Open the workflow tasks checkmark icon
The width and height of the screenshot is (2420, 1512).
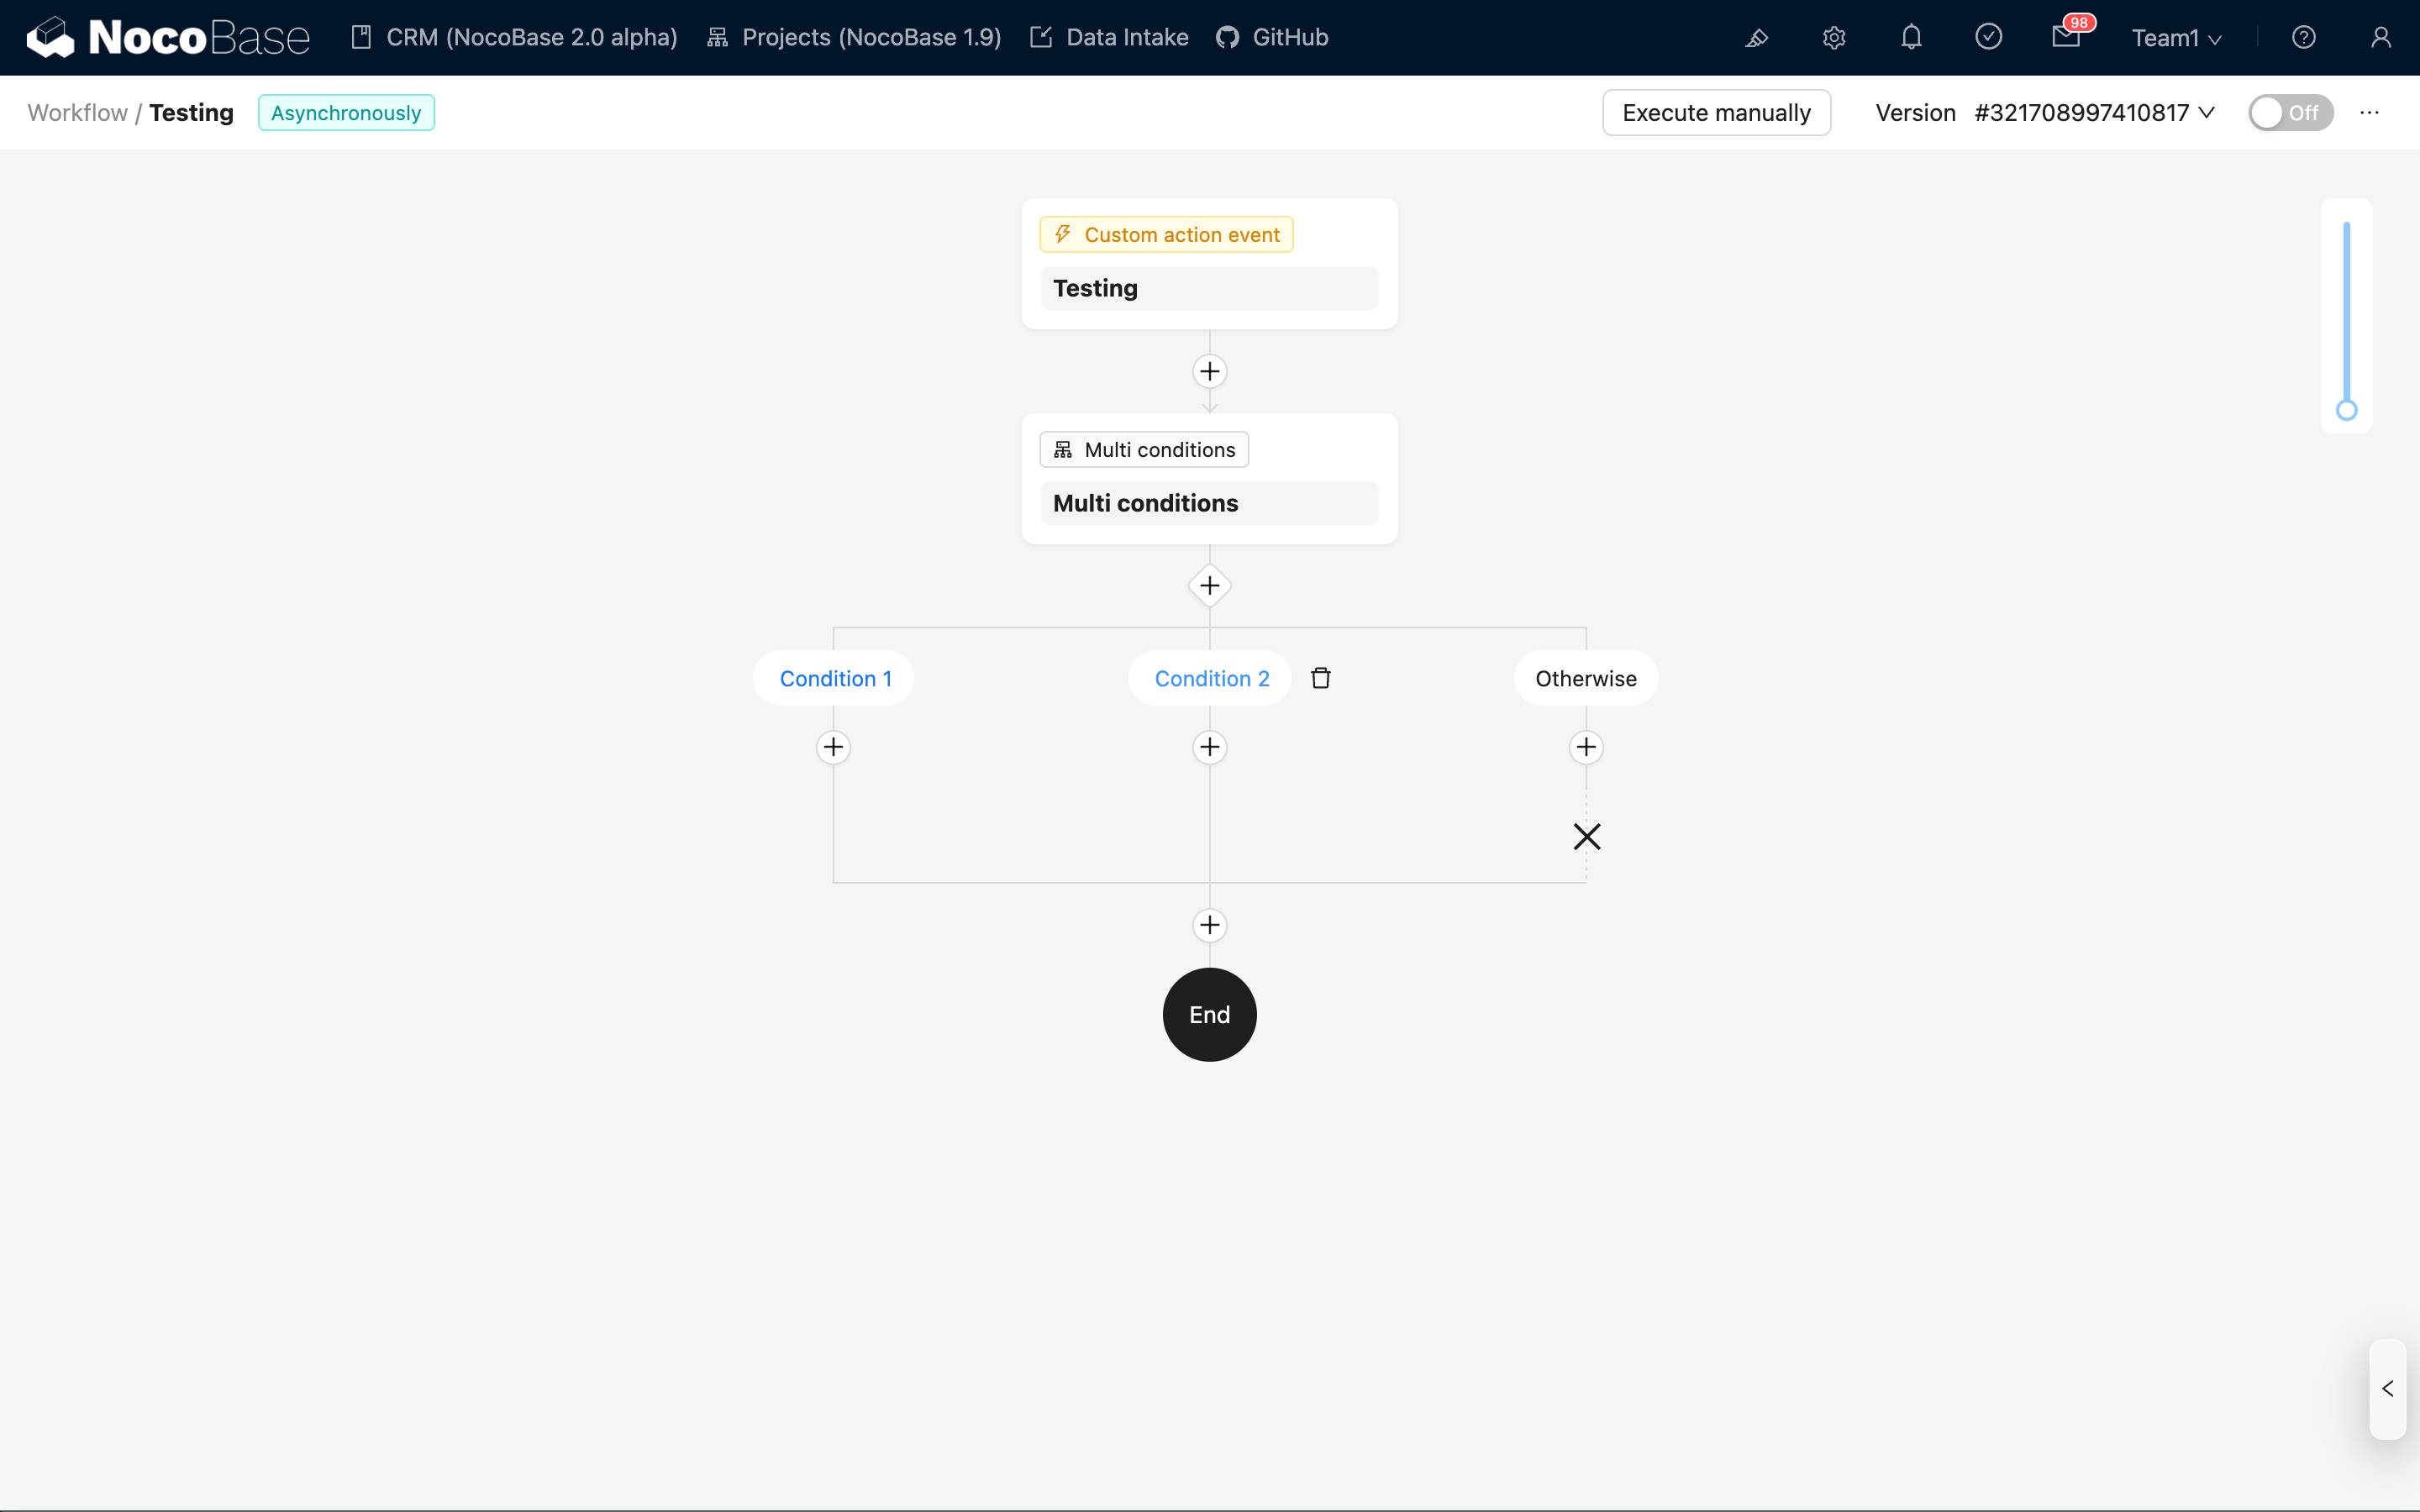tap(1988, 38)
